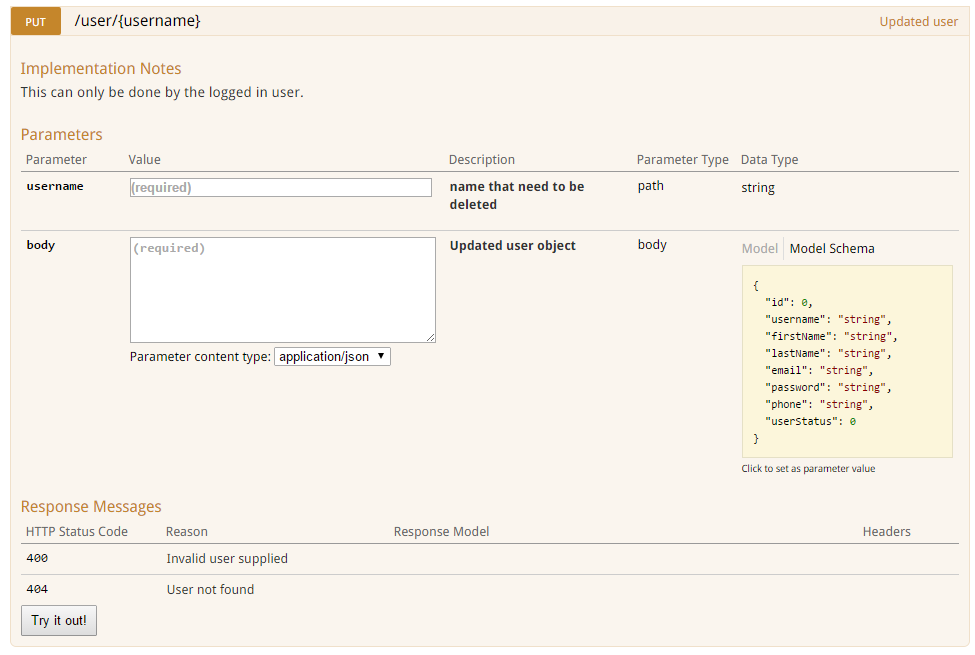Click the 404 HTTP status code

pyautogui.click(x=37, y=589)
